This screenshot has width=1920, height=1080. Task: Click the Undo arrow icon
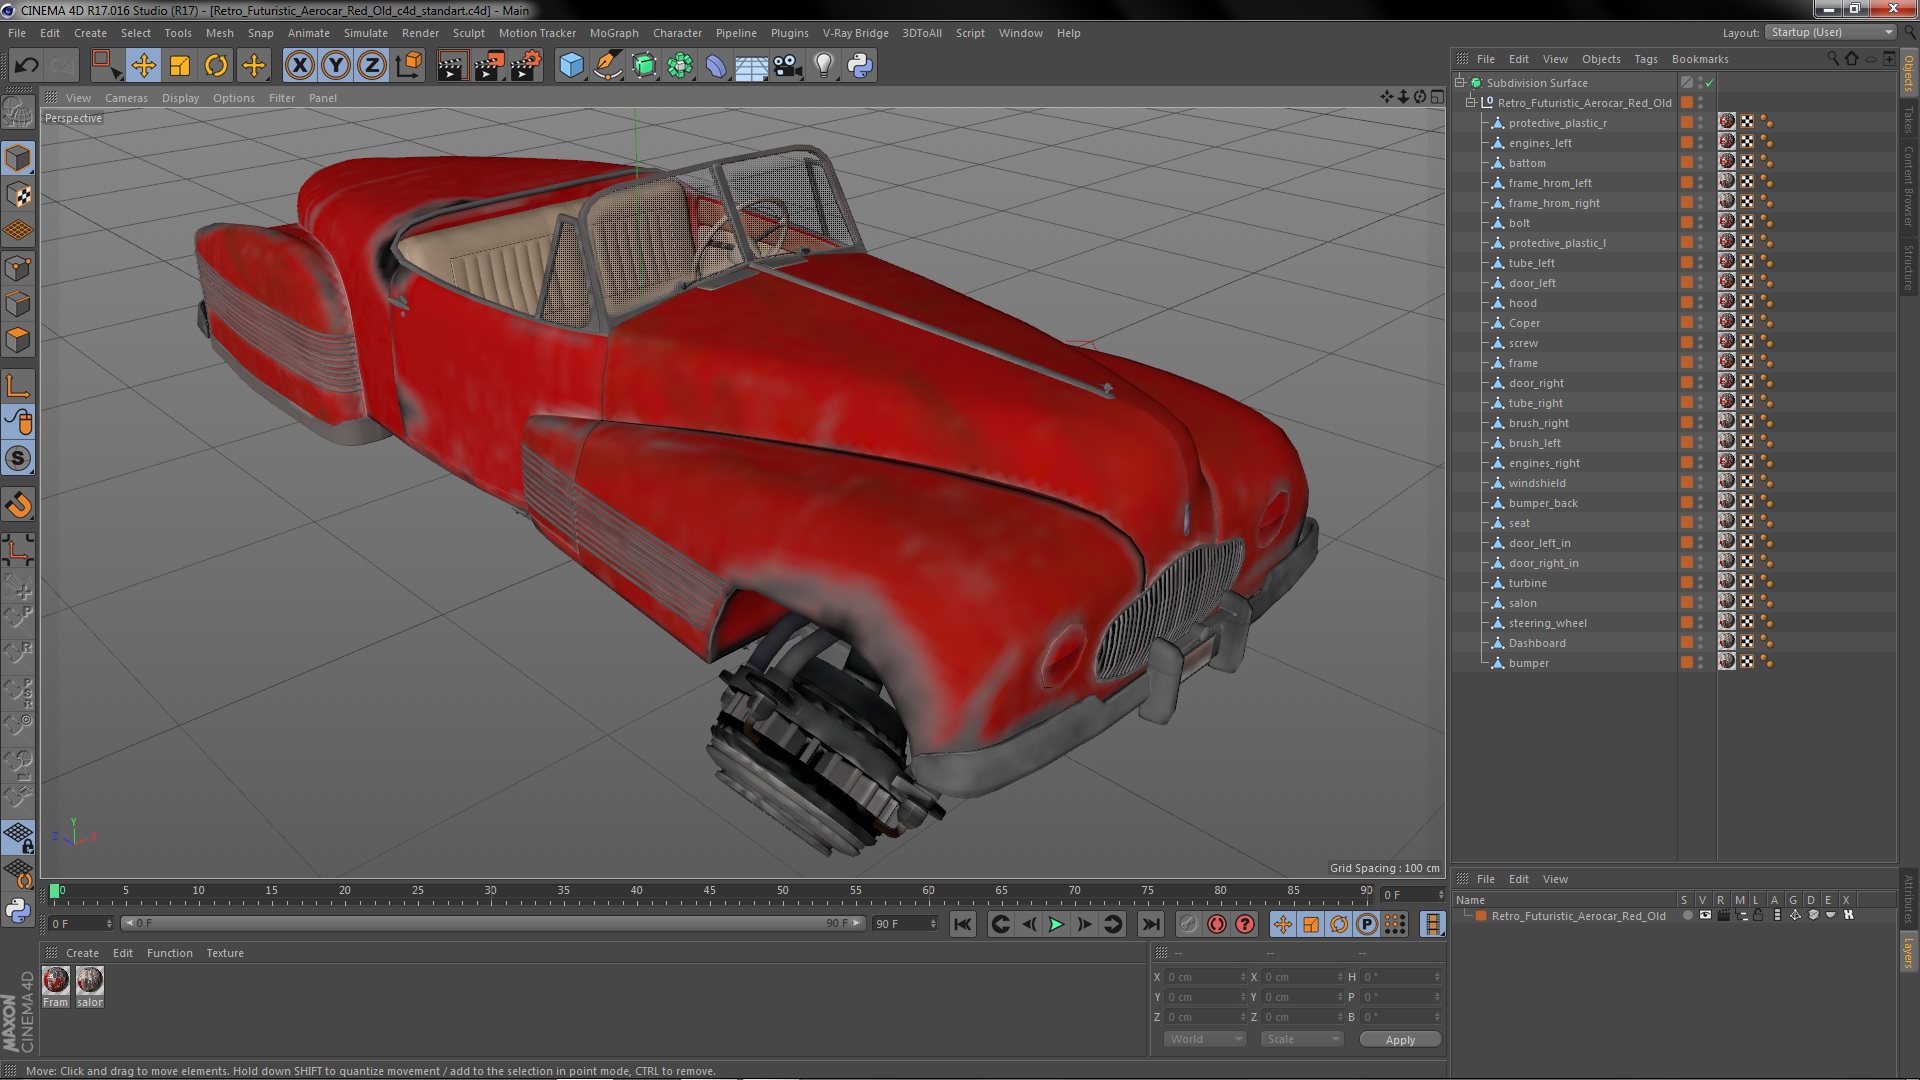(26, 66)
